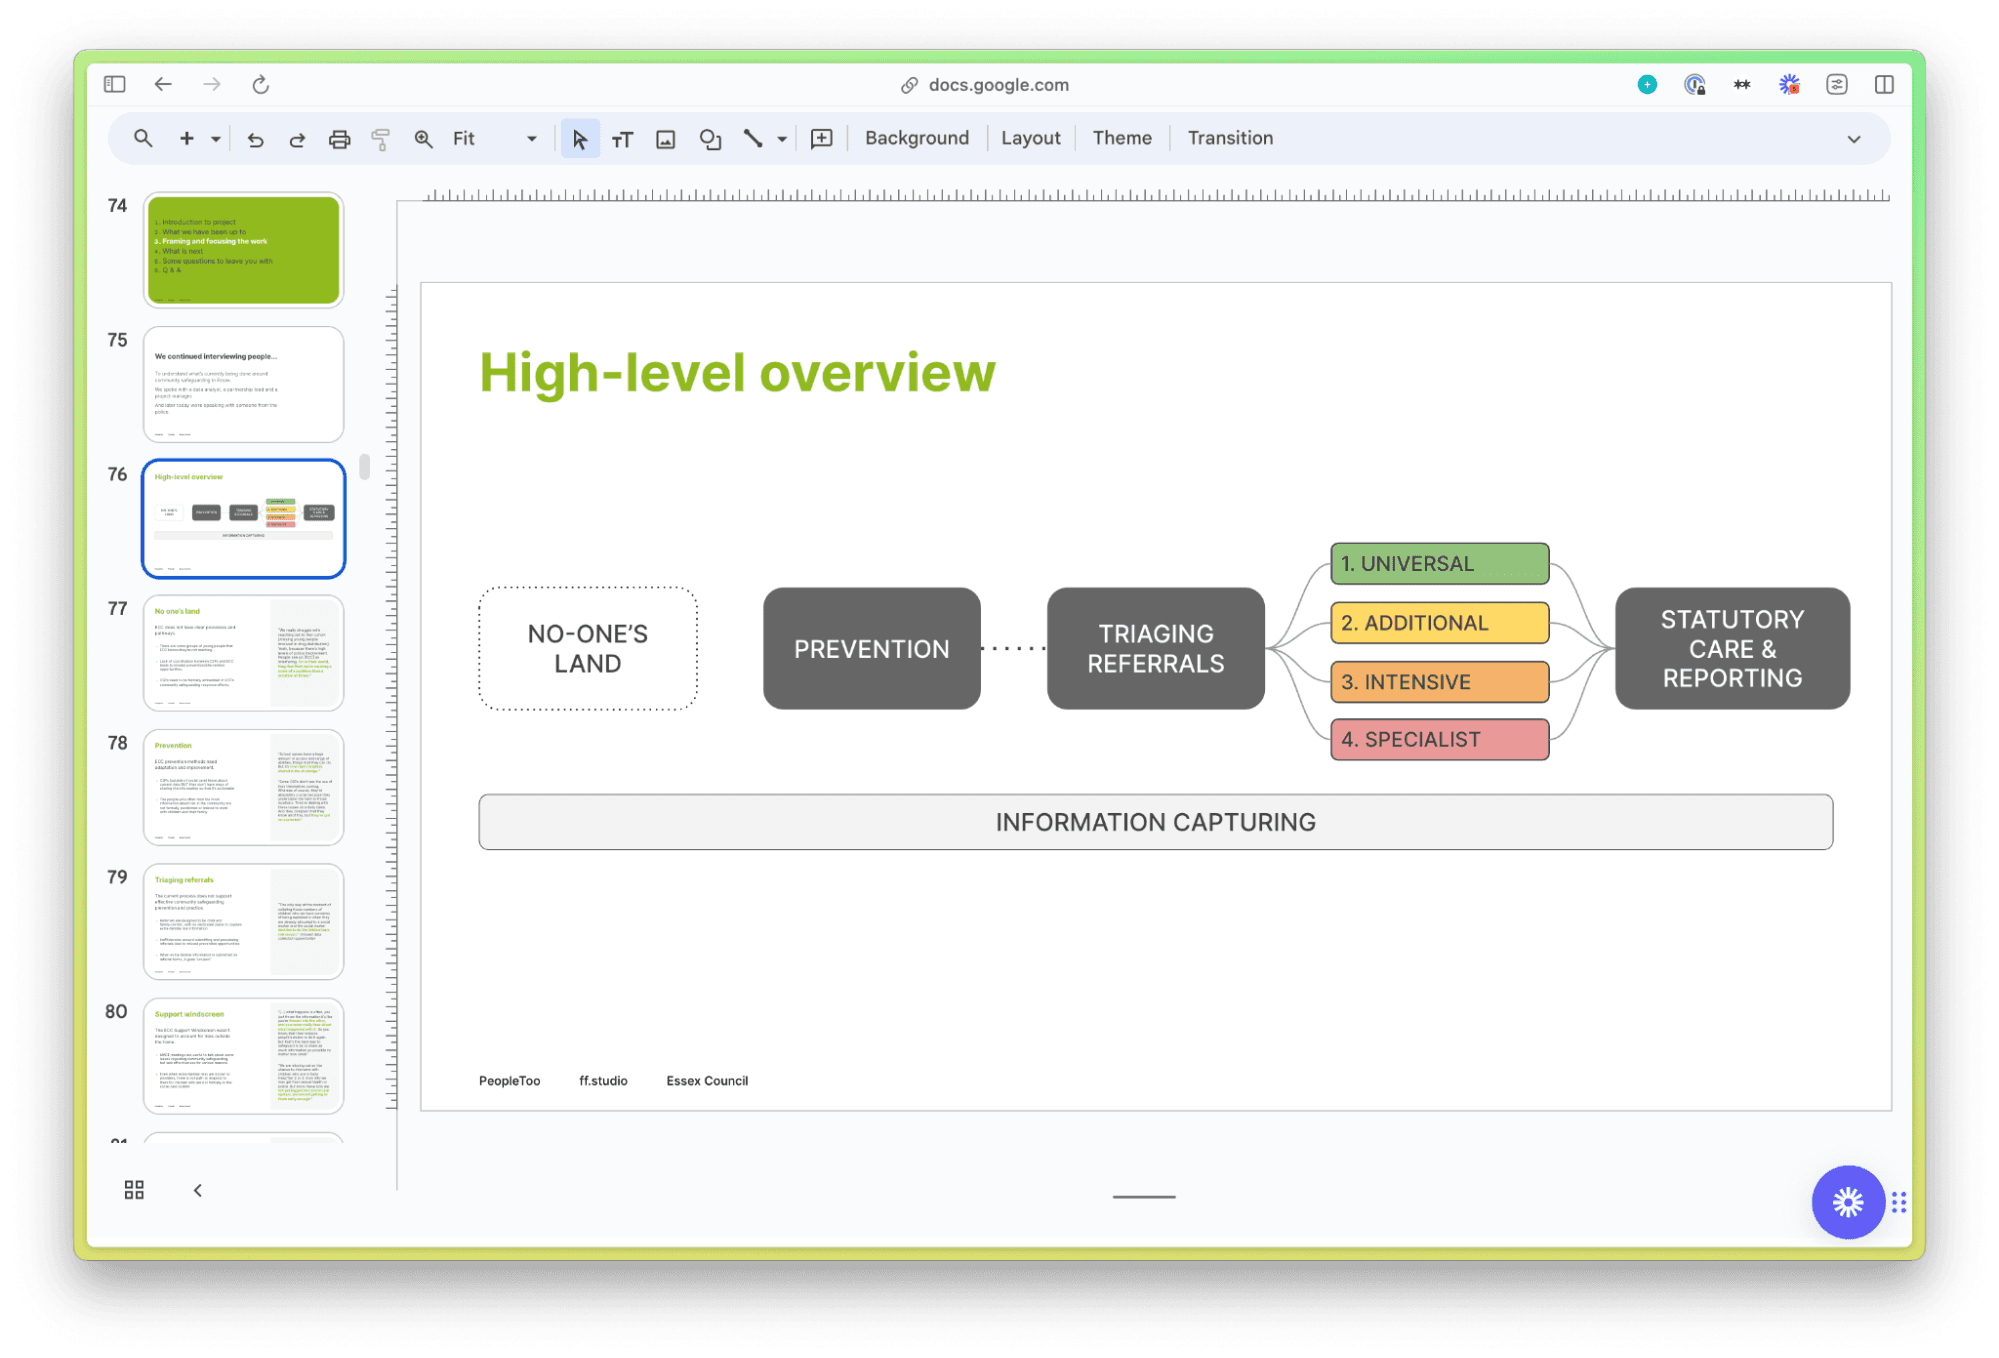Select the Line tool
The image size is (1999, 1358).
[x=753, y=139]
